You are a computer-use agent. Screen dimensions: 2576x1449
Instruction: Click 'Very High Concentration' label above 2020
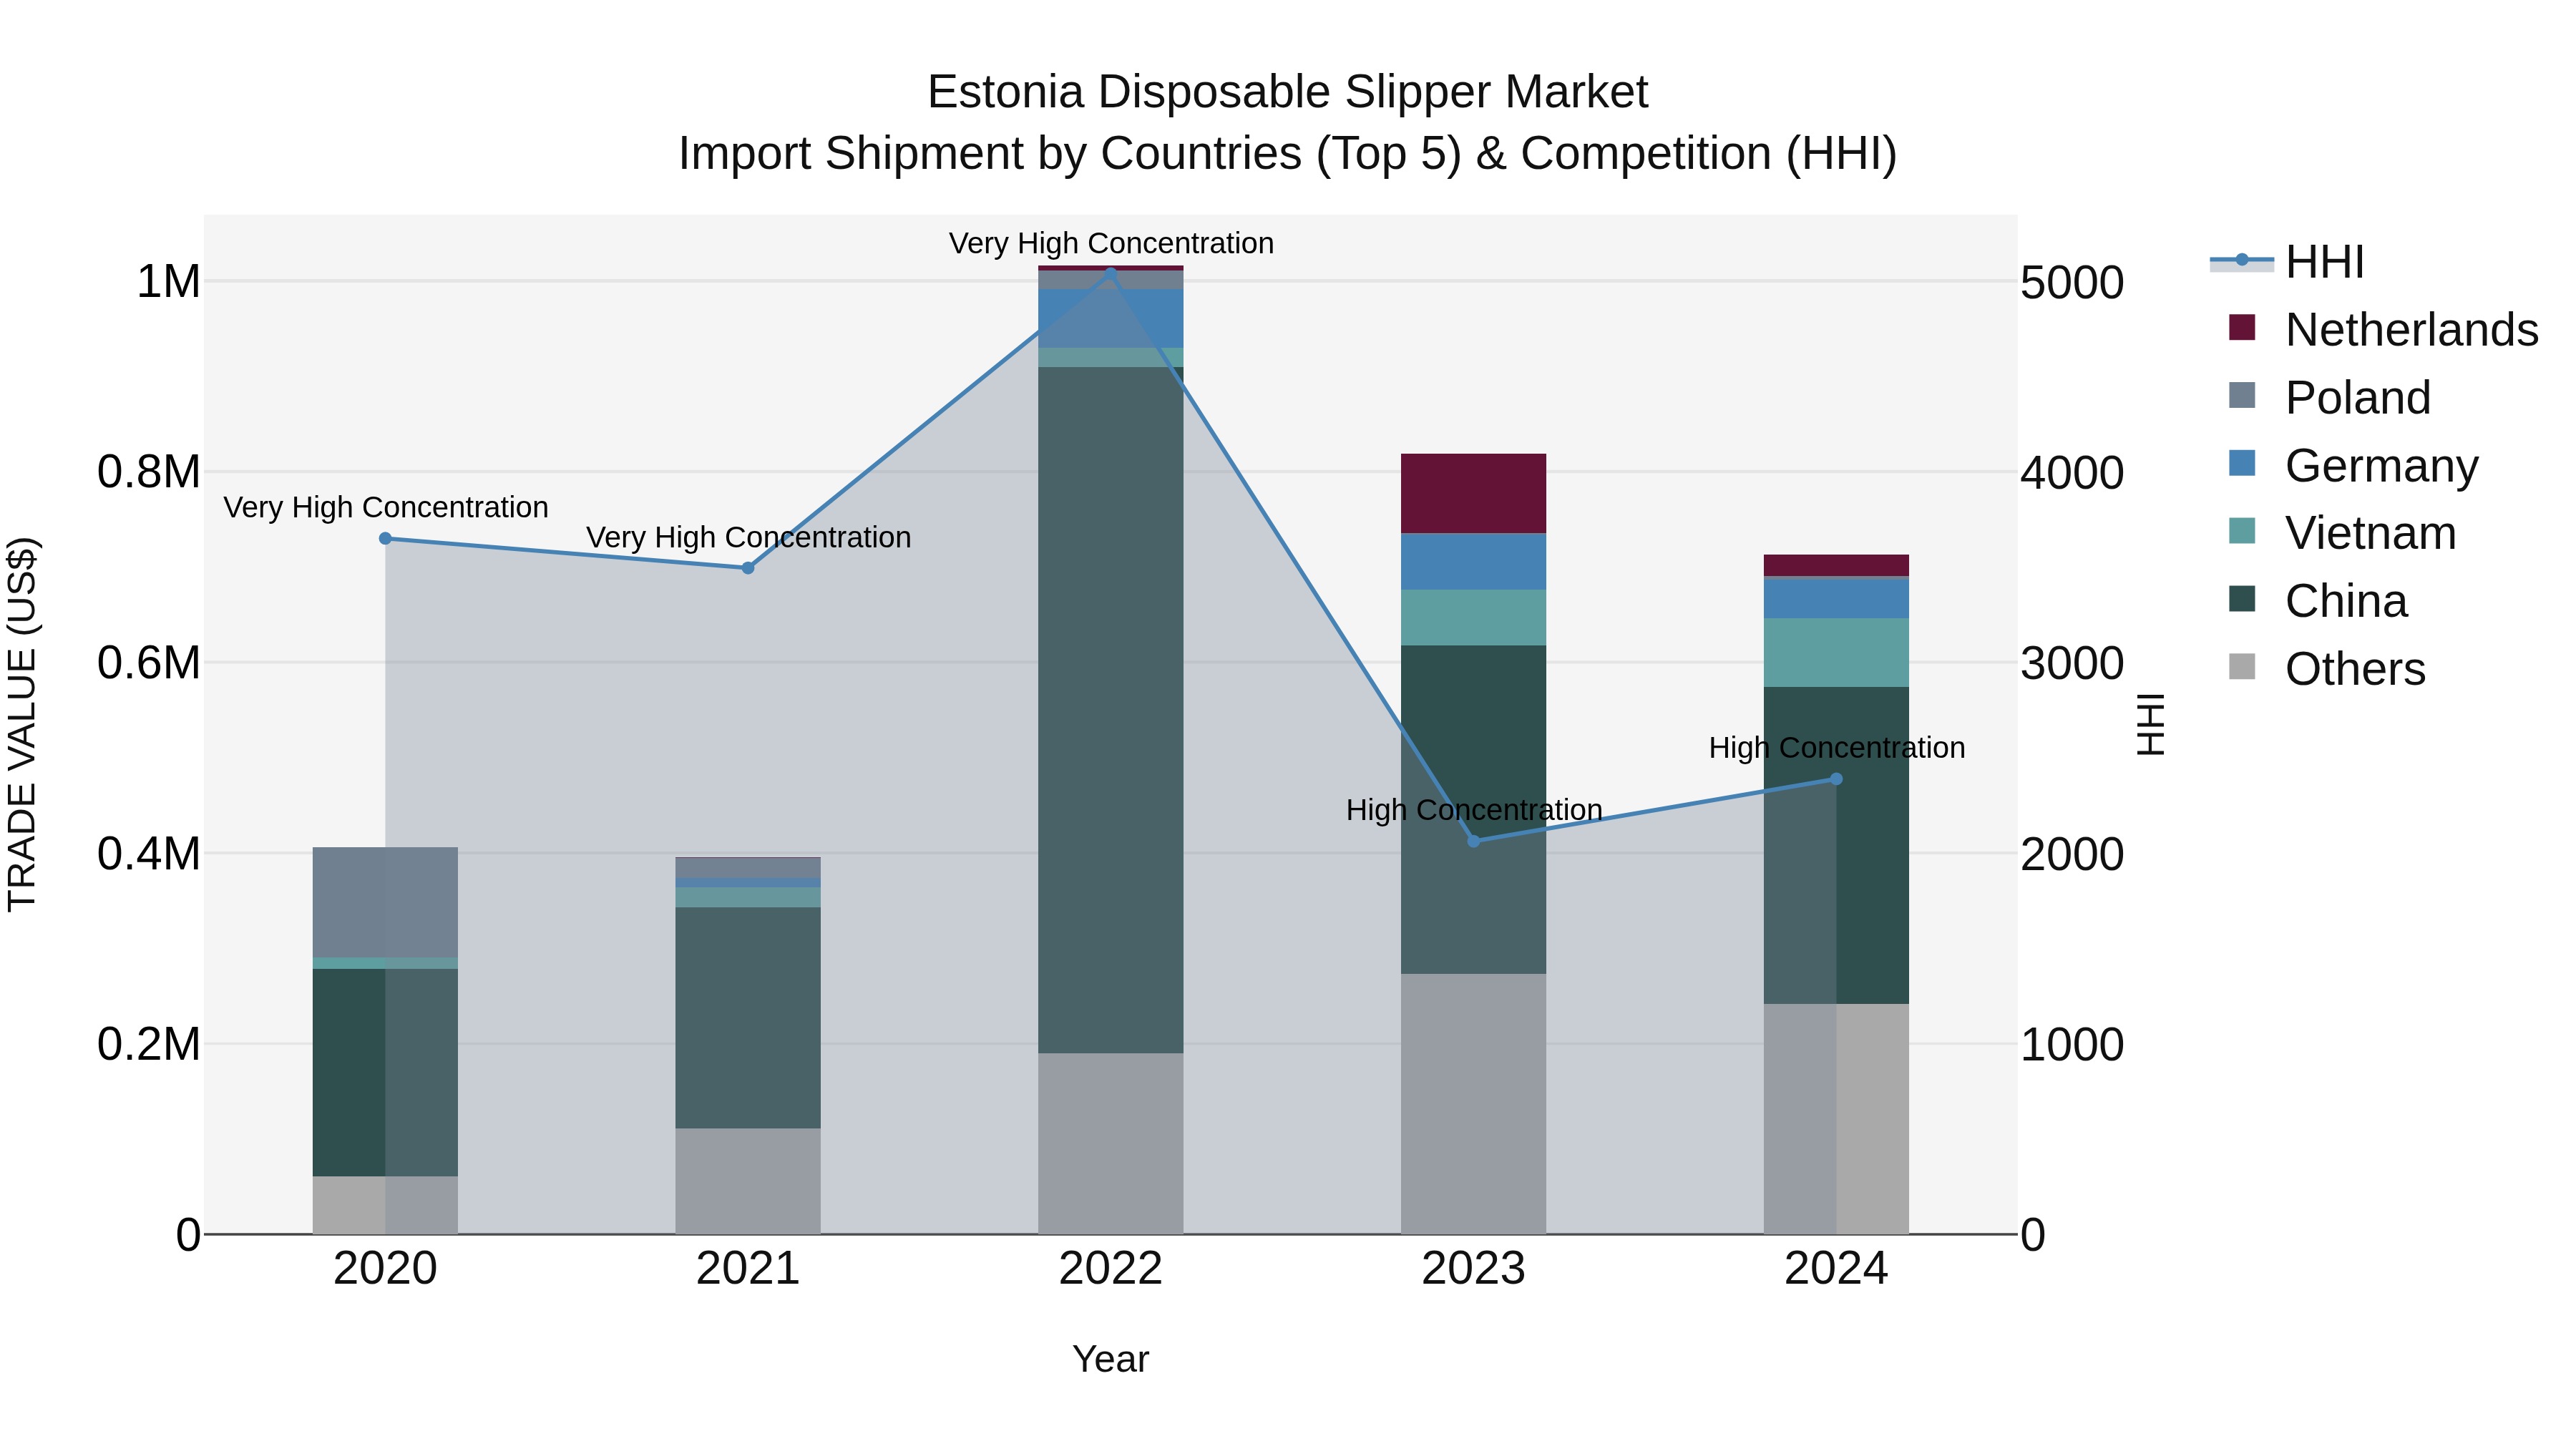(x=386, y=507)
